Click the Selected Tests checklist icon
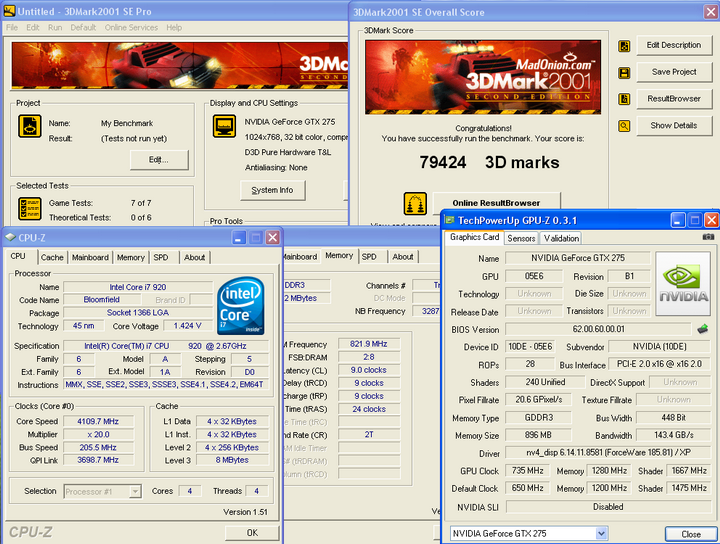Screen dimensions: 720x544 point(30,209)
